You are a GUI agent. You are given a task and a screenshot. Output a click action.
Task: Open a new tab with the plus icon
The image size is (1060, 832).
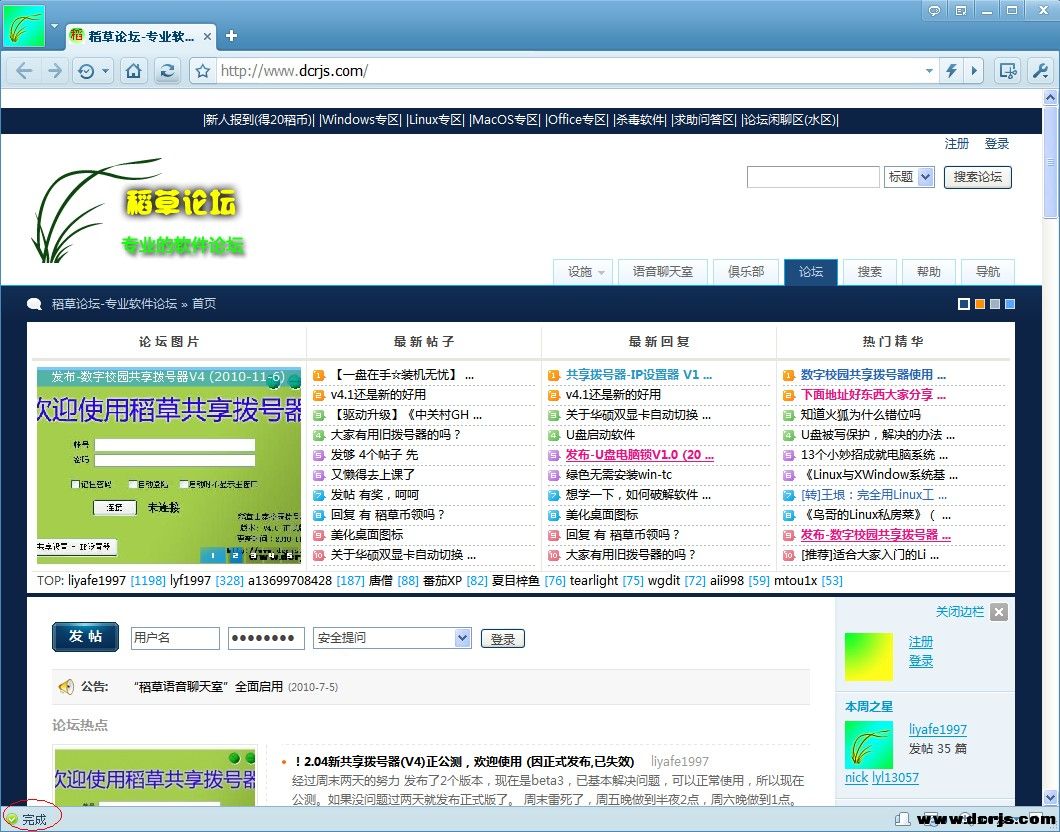point(231,36)
